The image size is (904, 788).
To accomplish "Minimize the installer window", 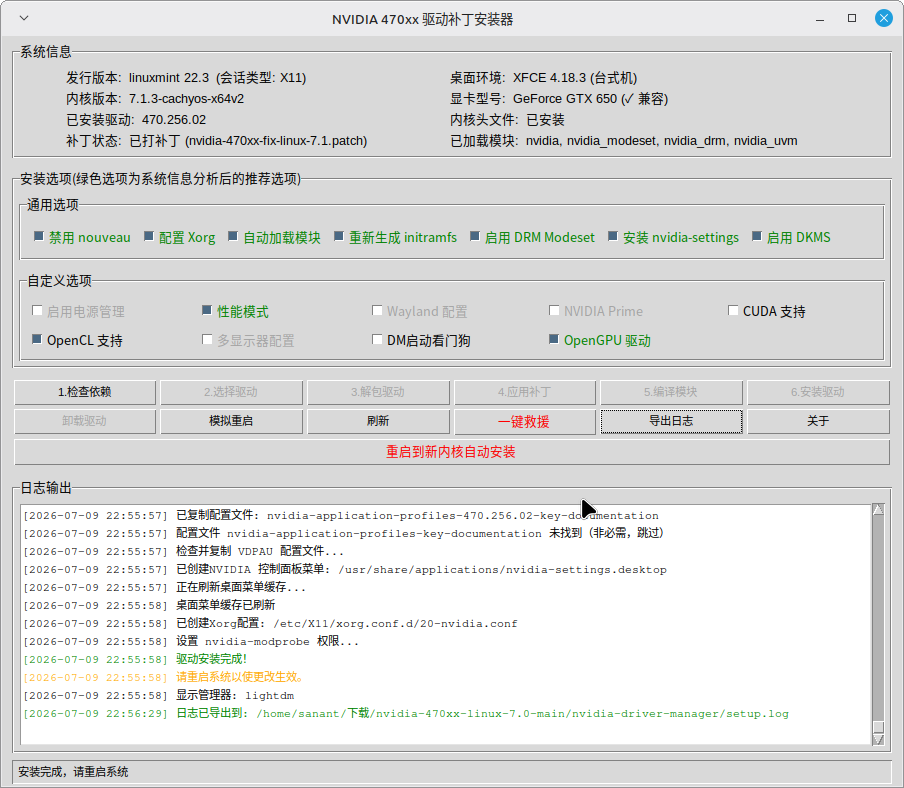I will click(820, 19).
